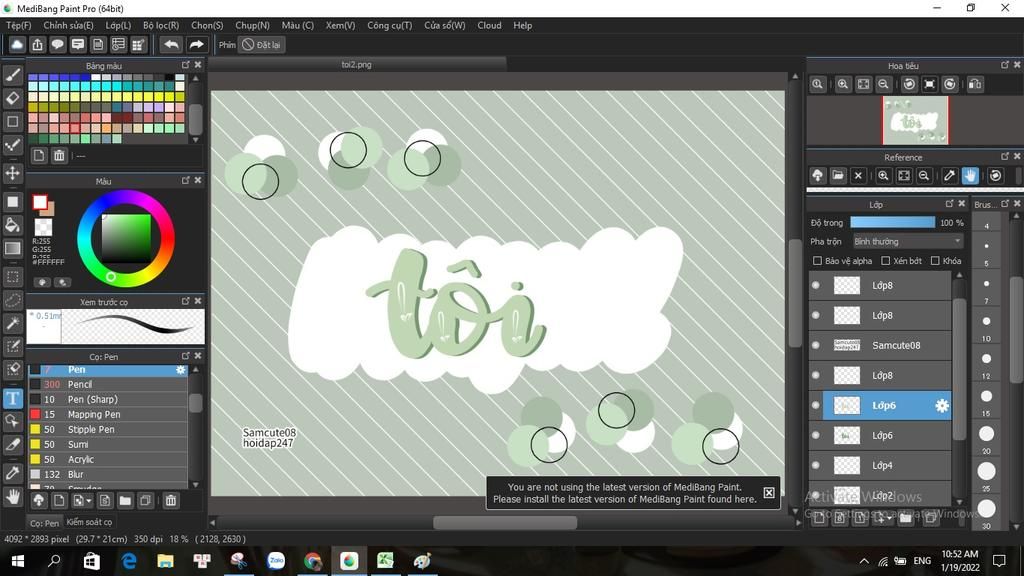Undock the Xem trước cọ panel
The width and height of the screenshot is (1024, 576).
(x=185, y=301)
